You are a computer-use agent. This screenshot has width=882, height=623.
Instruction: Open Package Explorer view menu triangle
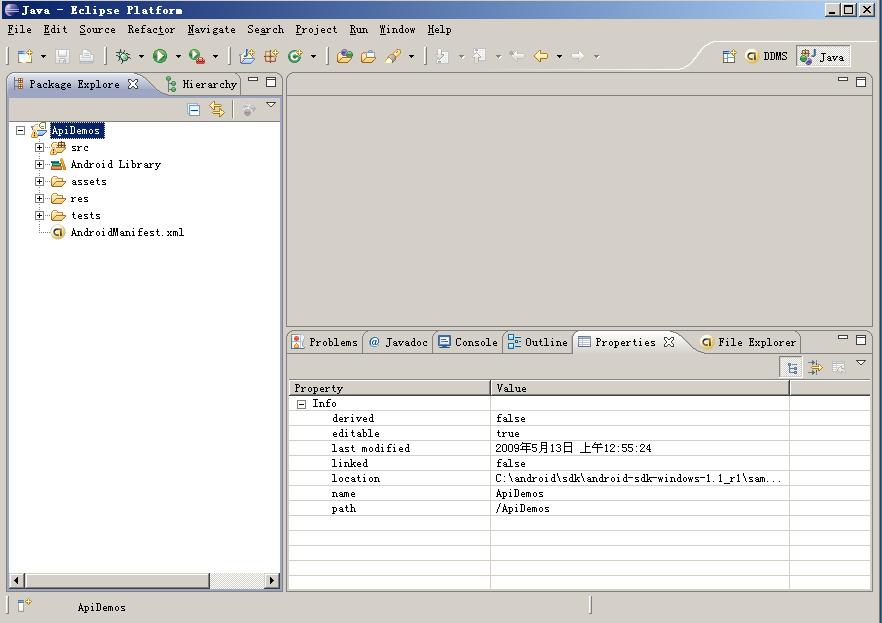click(x=271, y=105)
